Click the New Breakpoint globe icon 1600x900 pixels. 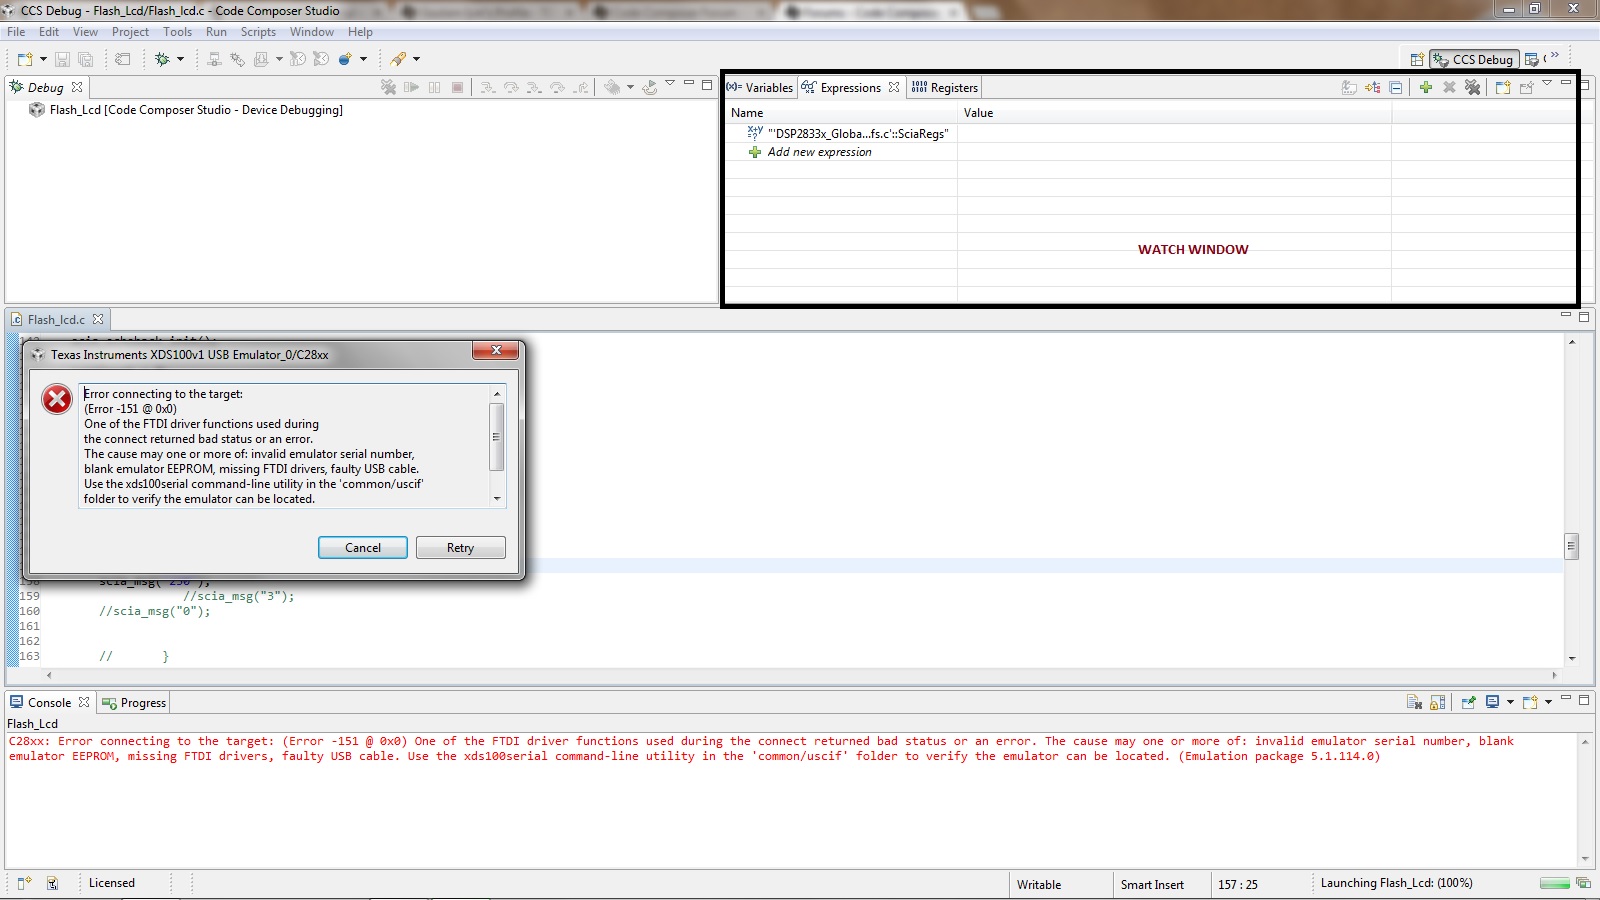(x=345, y=59)
